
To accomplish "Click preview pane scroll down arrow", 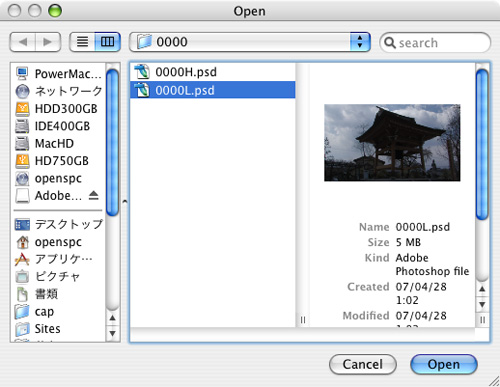I will click(x=482, y=304).
